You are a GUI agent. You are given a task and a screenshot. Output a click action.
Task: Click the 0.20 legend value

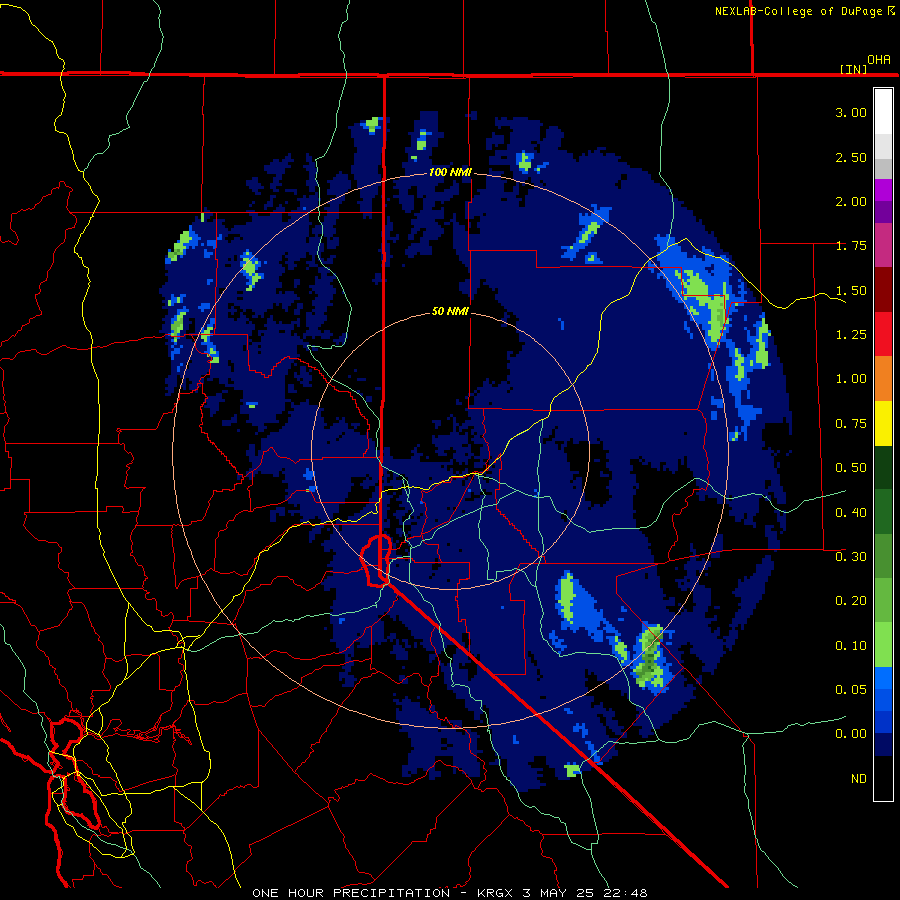851,601
